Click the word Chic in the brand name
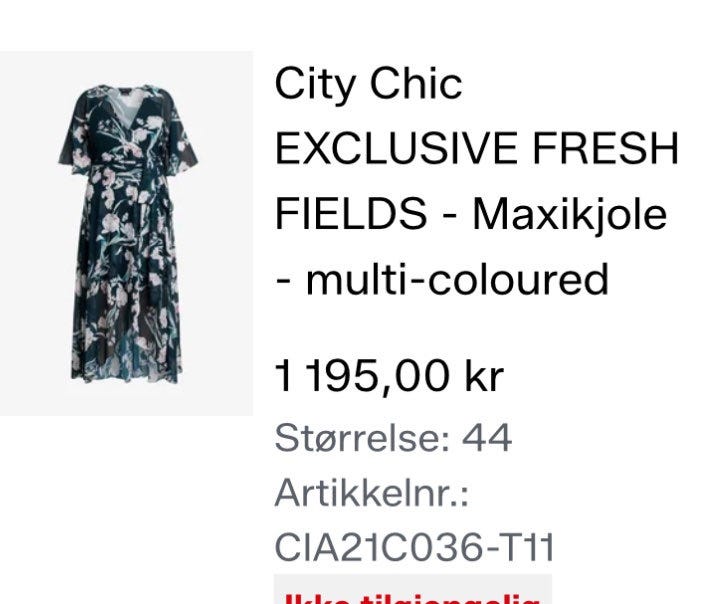The image size is (721, 604). pos(416,84)
